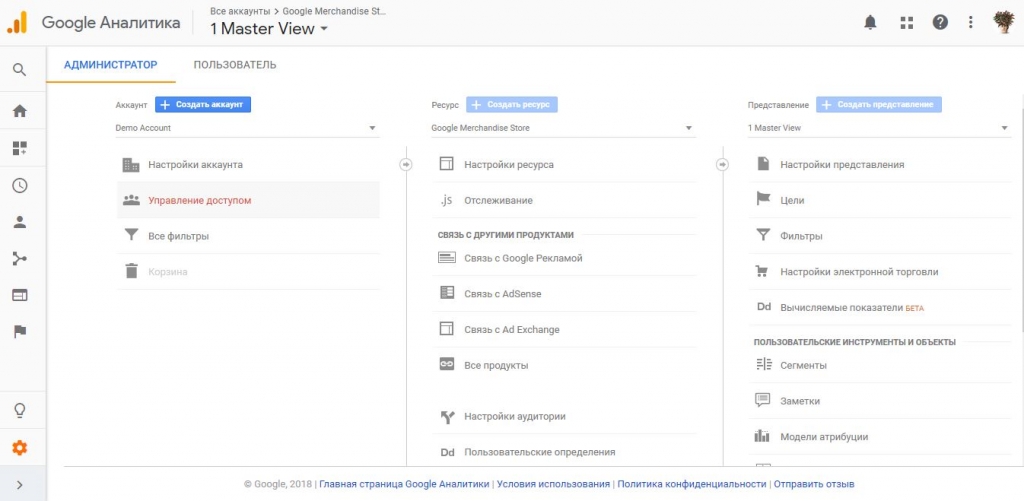Click building icon beside Настройки аккаунта
1024x501 pixels.
pyautogui.click(x=131, y=165)
